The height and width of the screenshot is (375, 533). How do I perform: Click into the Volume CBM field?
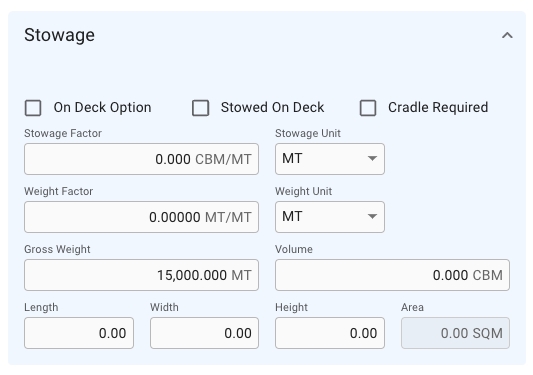click(392, 275)
